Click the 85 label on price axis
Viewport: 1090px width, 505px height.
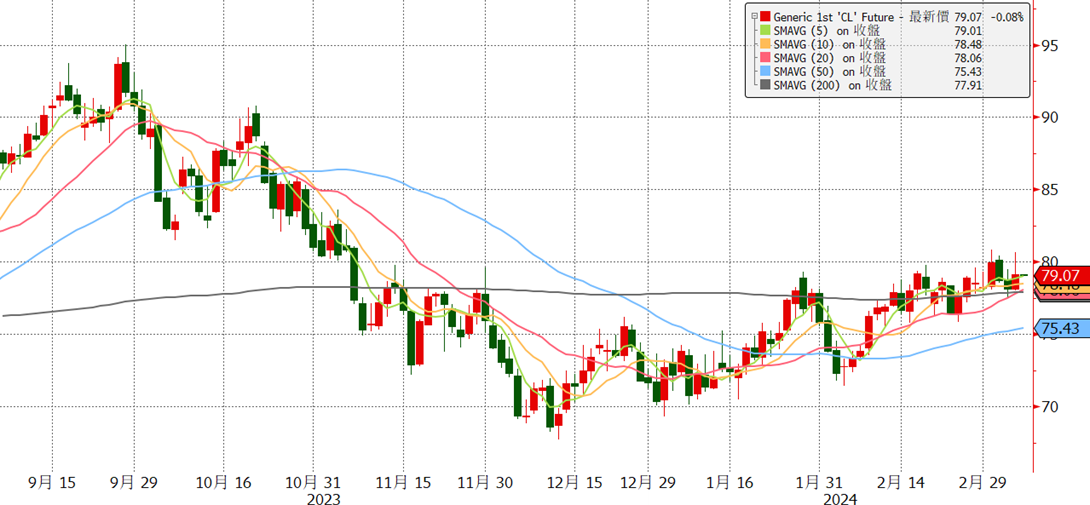click(1048, 190)
